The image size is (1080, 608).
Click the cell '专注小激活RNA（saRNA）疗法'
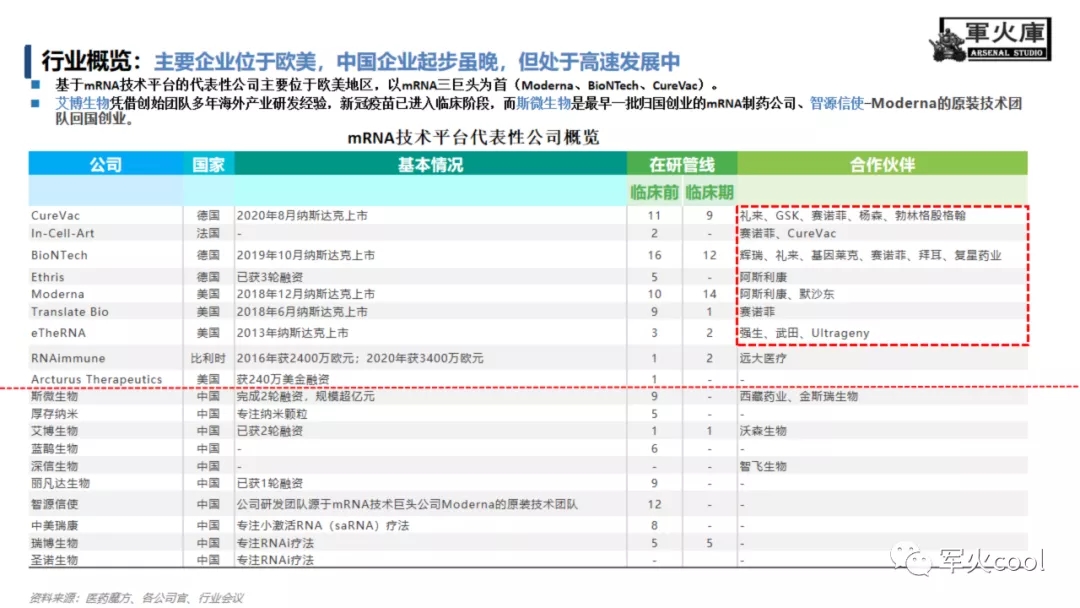(323, 525)
